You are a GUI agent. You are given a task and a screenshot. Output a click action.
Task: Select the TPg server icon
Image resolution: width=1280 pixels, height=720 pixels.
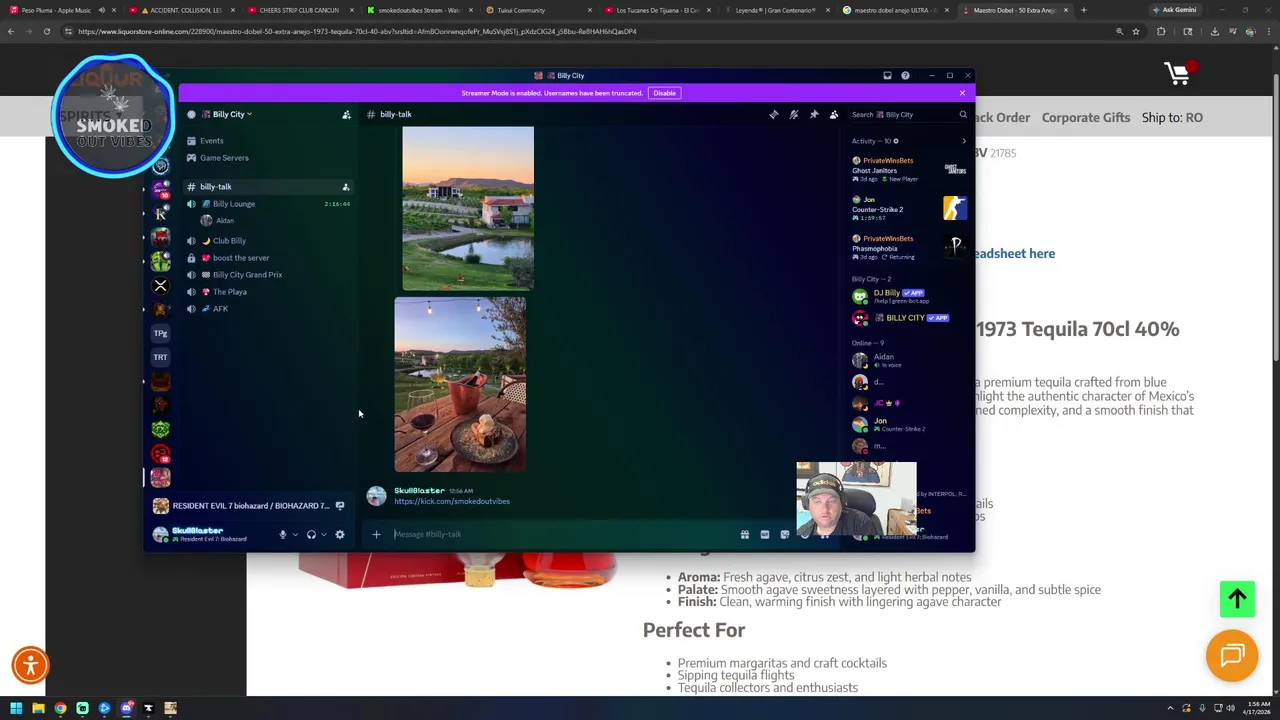pos(160,333)
